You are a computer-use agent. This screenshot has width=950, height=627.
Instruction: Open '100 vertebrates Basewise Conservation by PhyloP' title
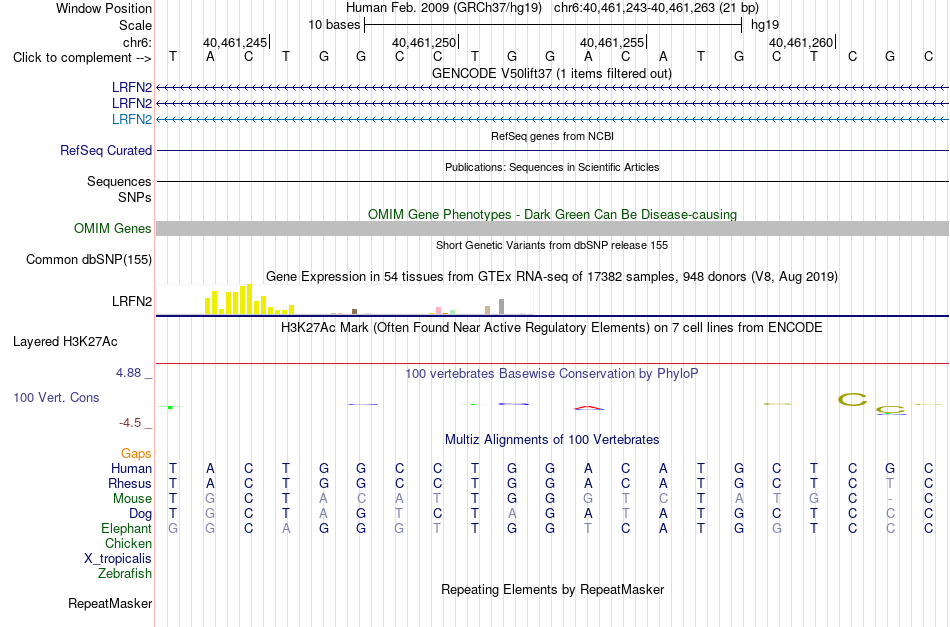(551, 374)
